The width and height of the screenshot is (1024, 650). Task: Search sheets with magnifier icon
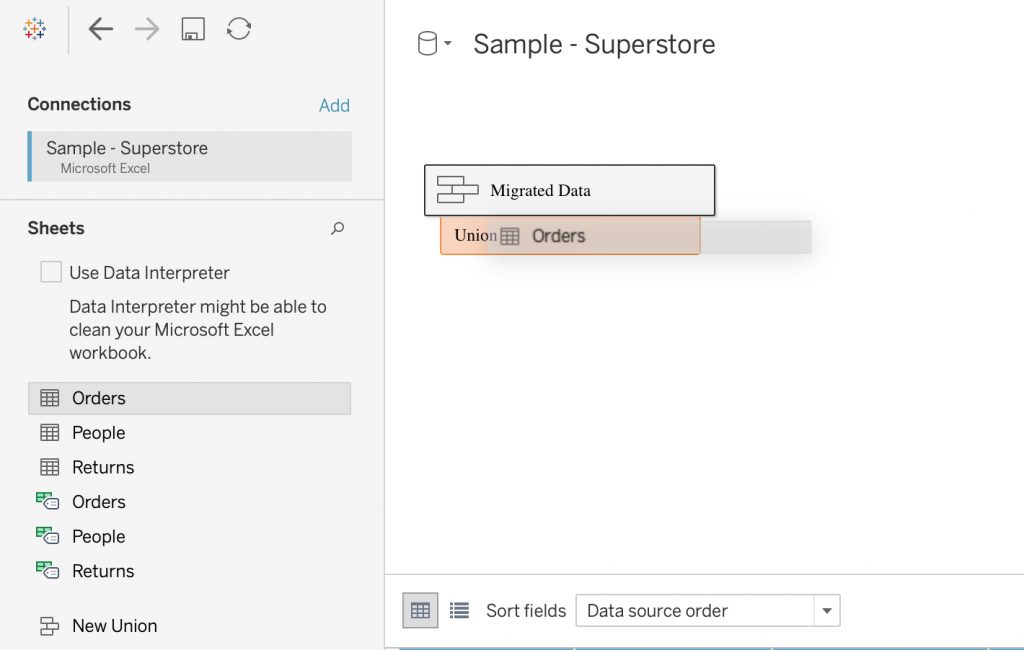click(x=338, y=228)
